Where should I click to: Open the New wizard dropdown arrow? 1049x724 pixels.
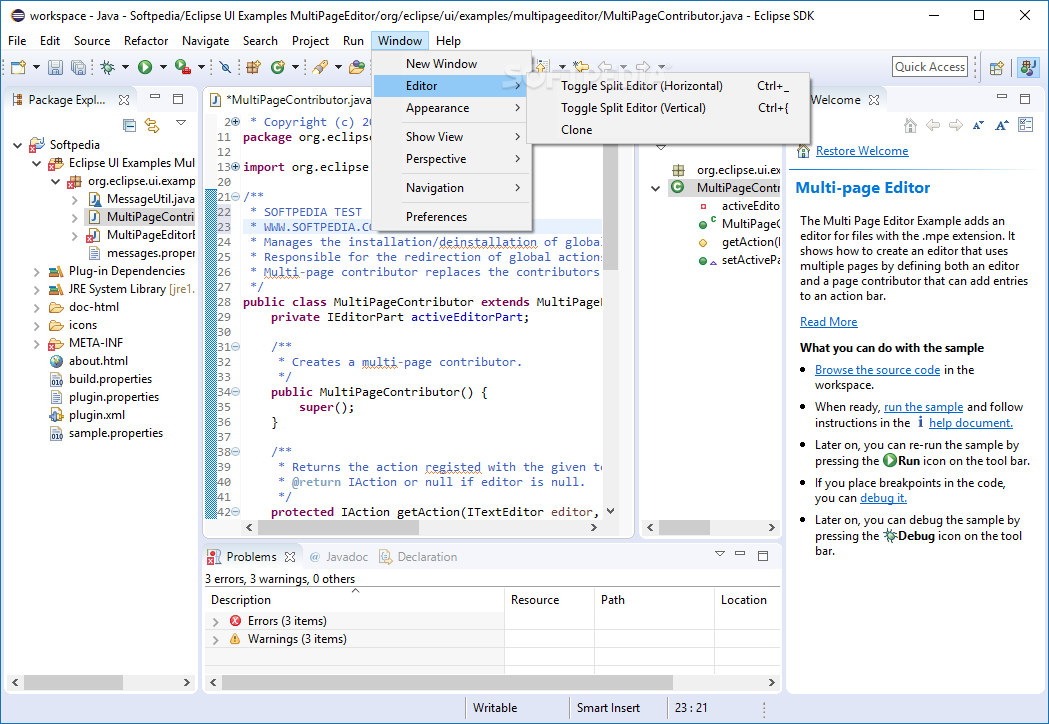point(36,67)
